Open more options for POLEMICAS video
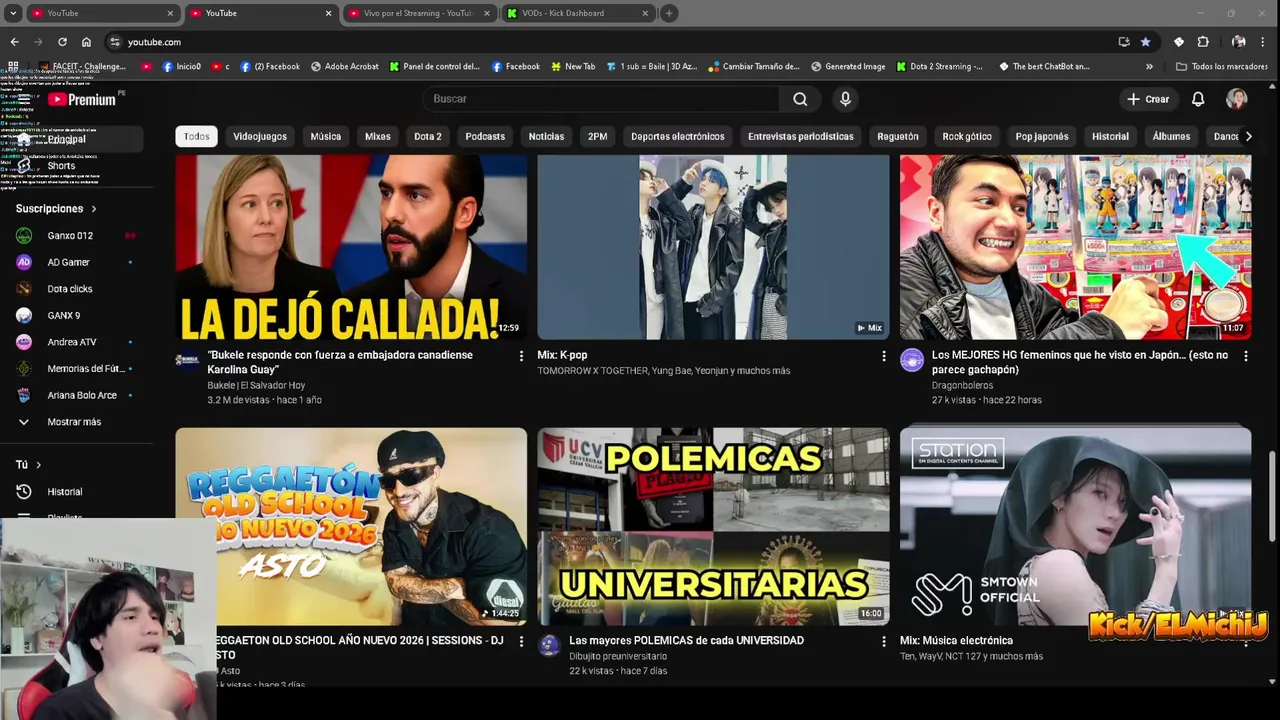Viewport: 1280px width, 720px height. pos(883,641)
